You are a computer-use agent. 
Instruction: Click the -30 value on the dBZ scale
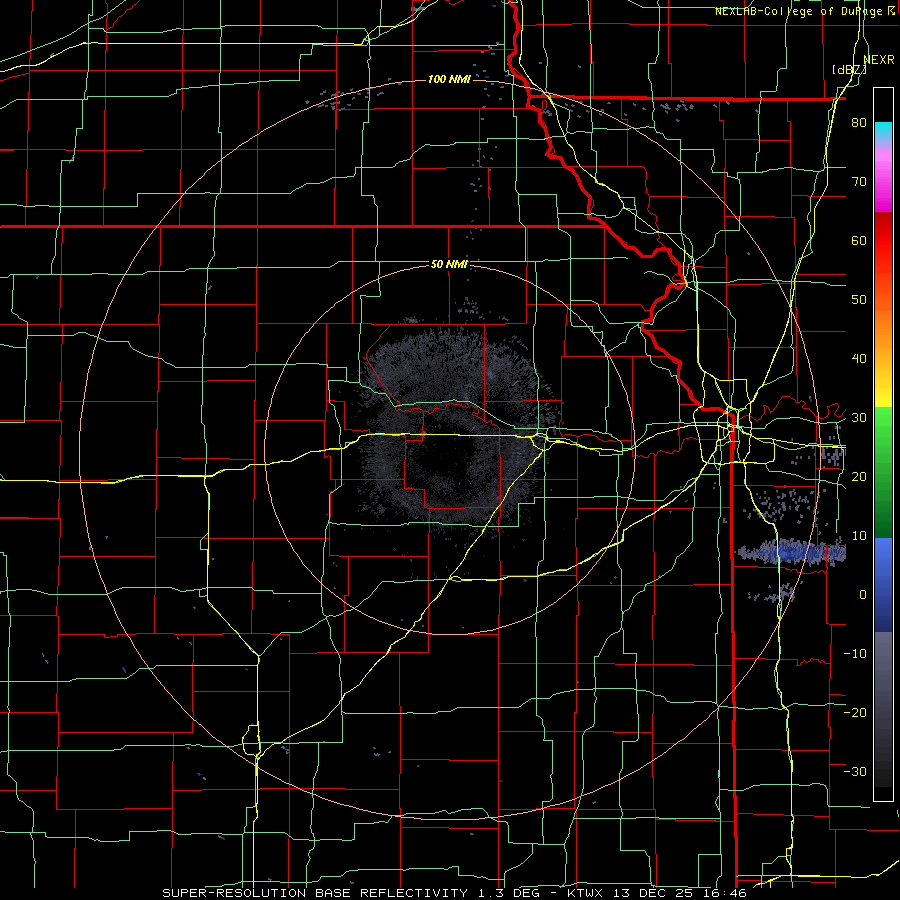tap(855, 771)
